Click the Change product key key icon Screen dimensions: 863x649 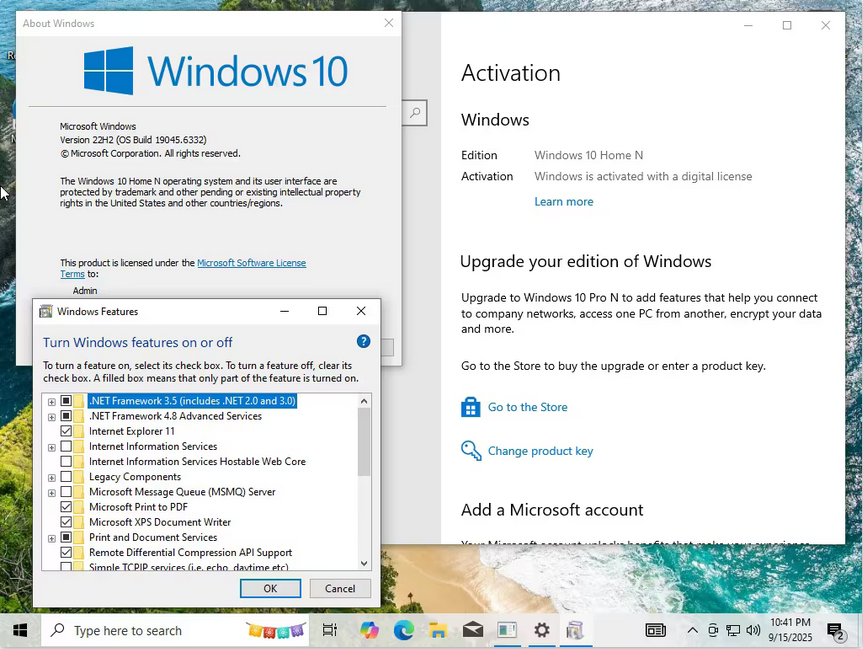coord(471,451)
